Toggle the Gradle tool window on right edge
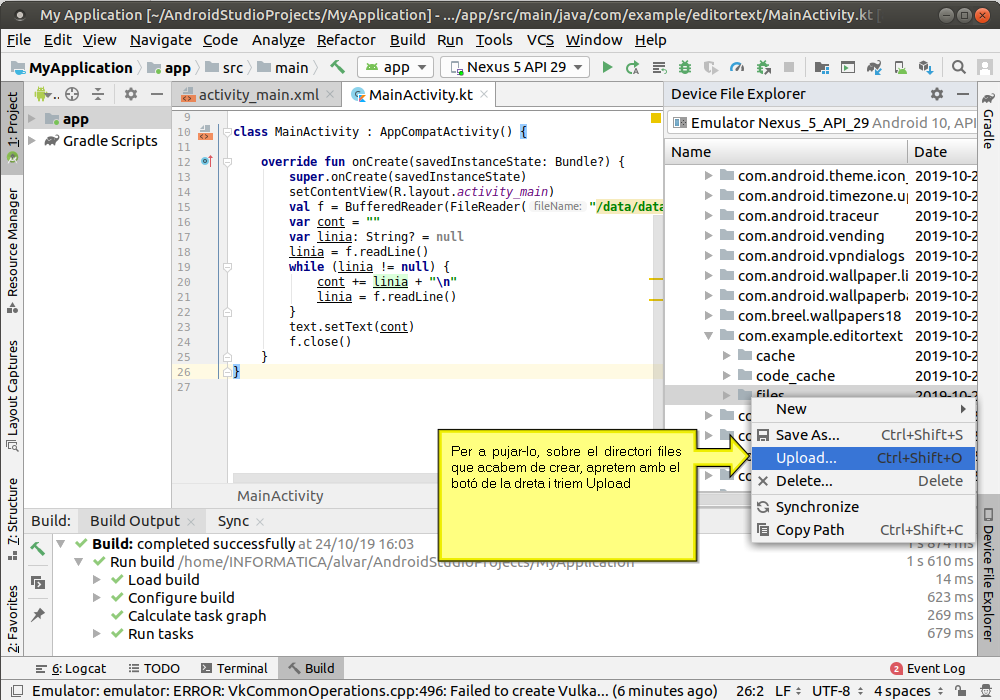The height and width of the screenshot is (700, 1000). 988,120
